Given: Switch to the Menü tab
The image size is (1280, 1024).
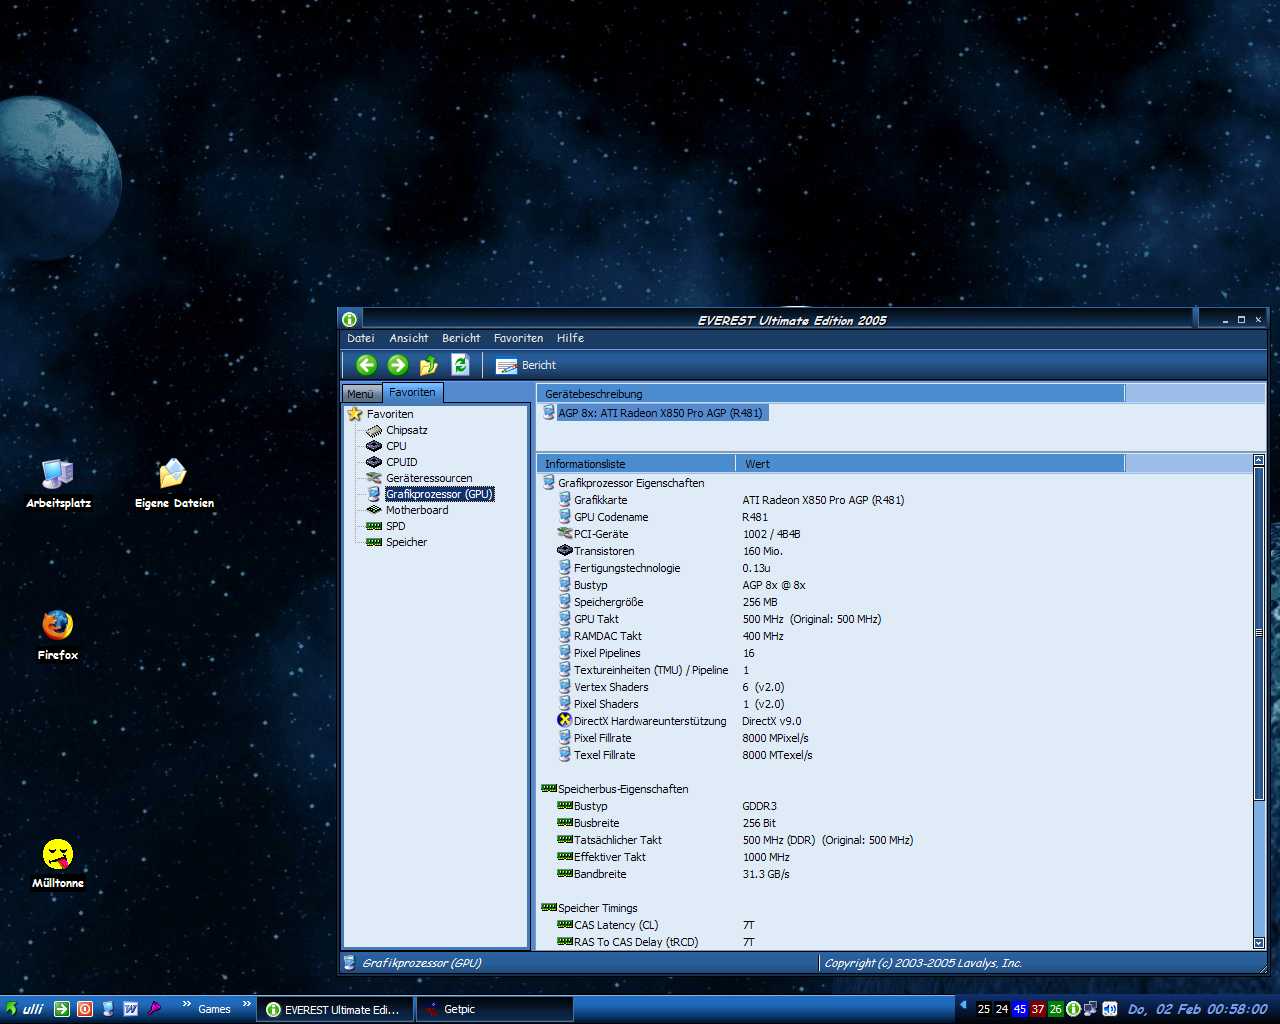Looking at the screenshot, I should (361, 394).
